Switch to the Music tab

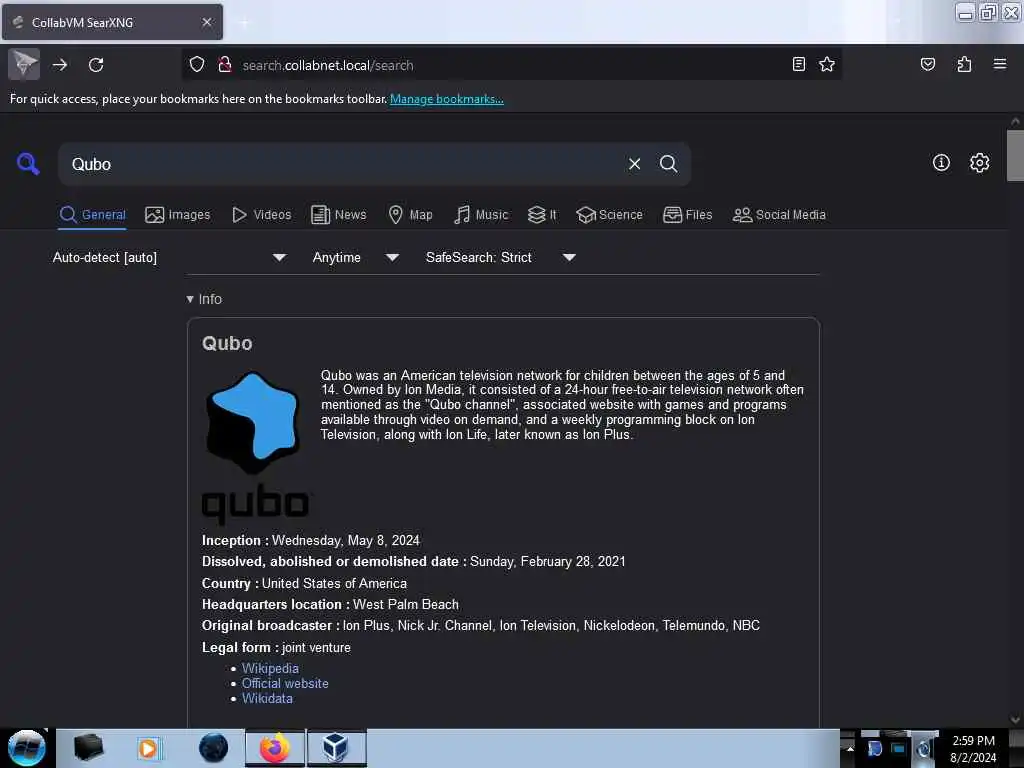tap(481, 215)
